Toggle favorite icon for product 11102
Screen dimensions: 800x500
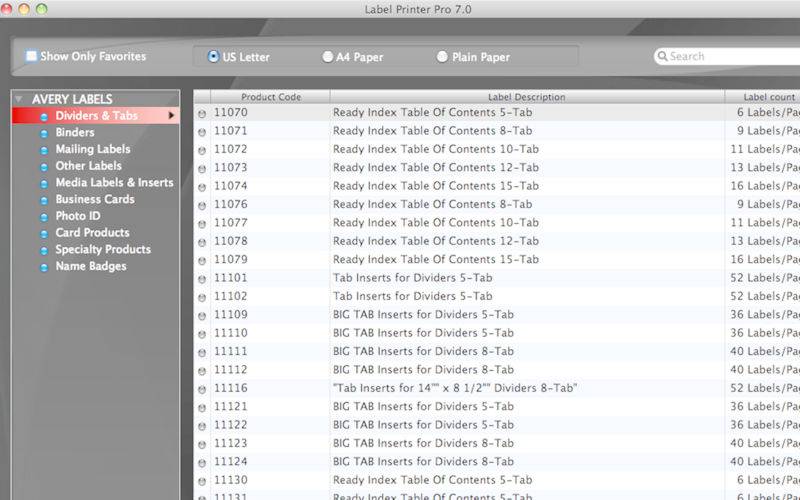pos(202,297)
